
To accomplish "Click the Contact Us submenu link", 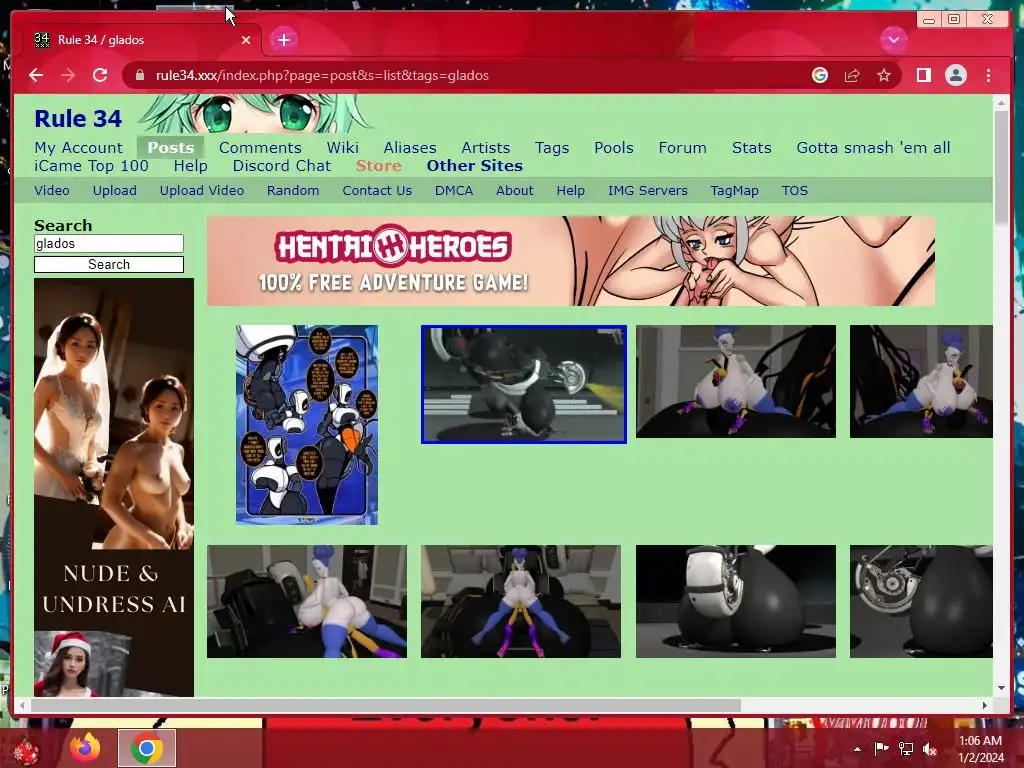I will coord(377,191).
